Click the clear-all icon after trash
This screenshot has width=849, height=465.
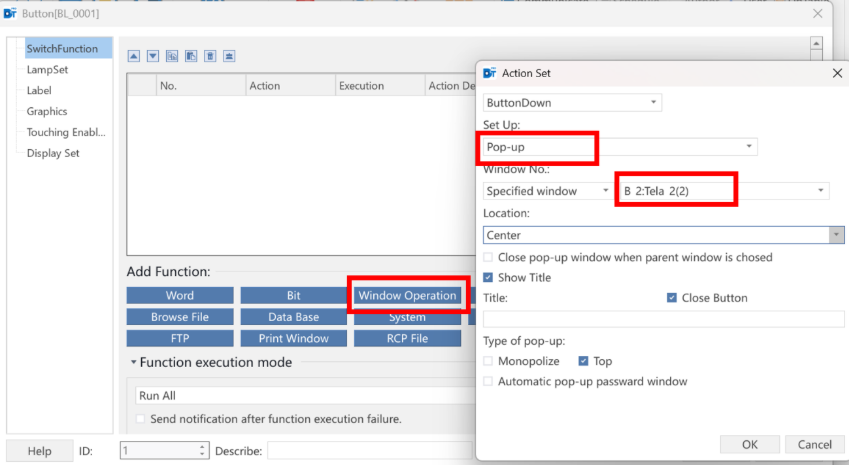[229, 56]
